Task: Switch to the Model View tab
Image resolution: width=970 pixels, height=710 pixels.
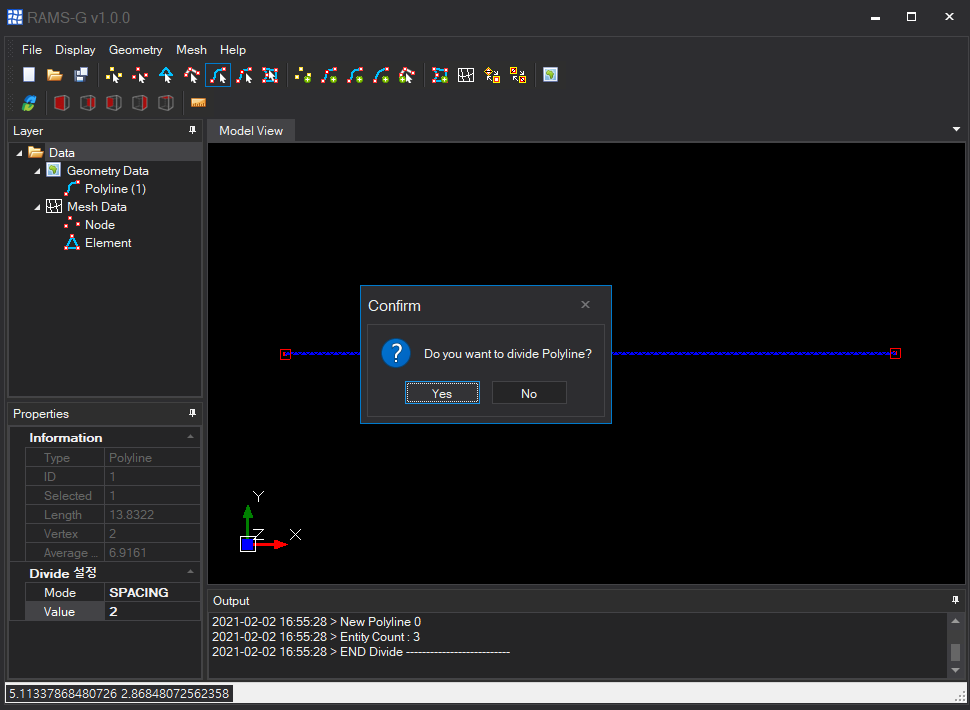Action: coord(251,131)
